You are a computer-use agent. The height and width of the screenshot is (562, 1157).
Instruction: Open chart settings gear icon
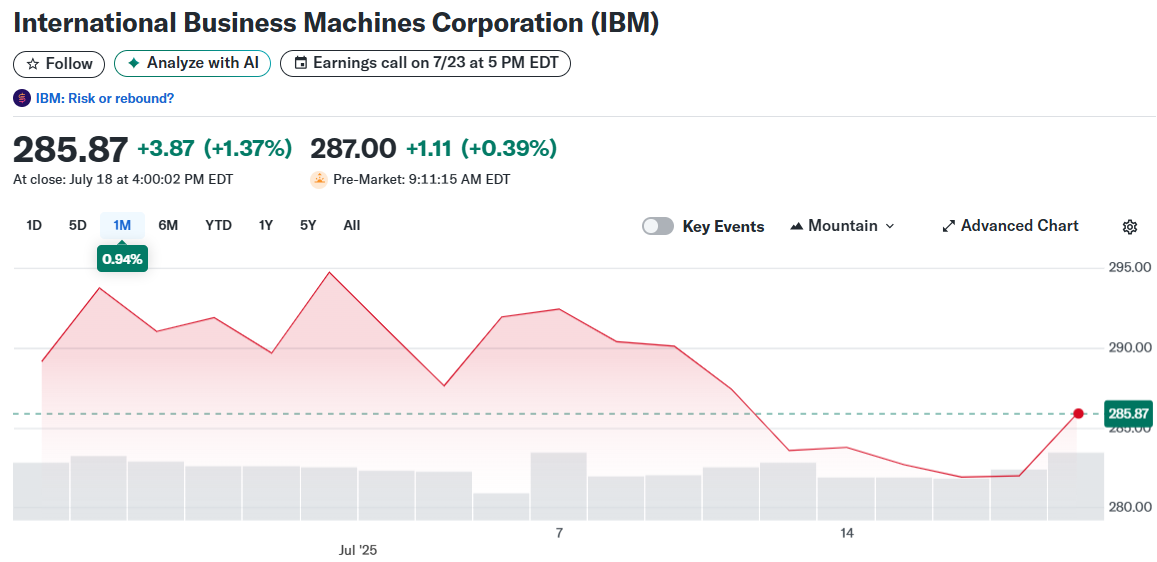1129,226
